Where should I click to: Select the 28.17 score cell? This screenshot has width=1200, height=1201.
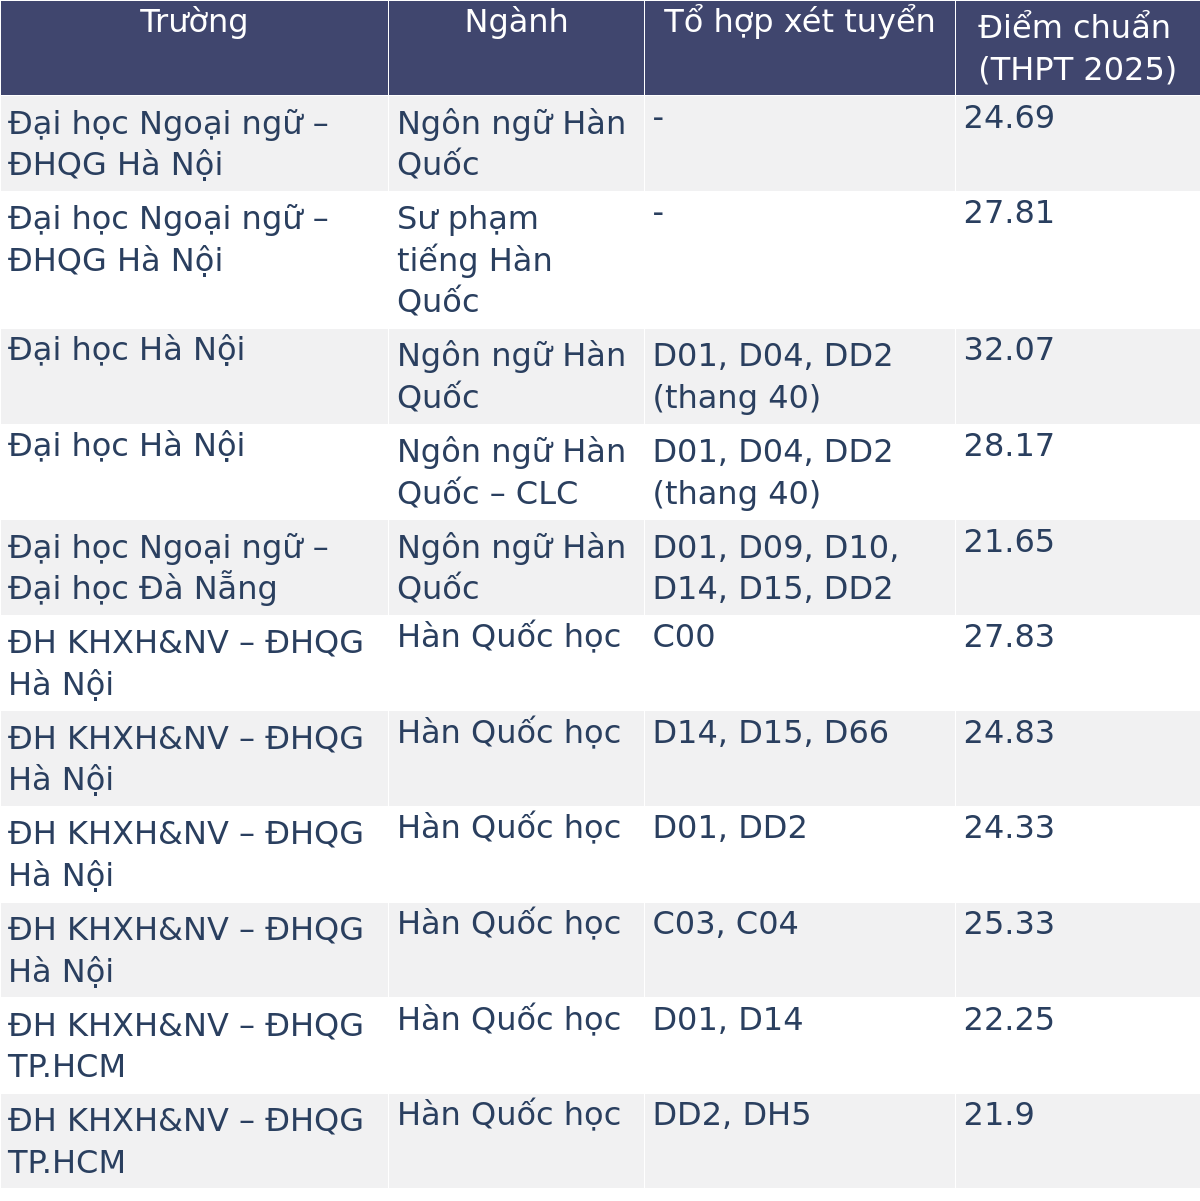coord(1009,446)
